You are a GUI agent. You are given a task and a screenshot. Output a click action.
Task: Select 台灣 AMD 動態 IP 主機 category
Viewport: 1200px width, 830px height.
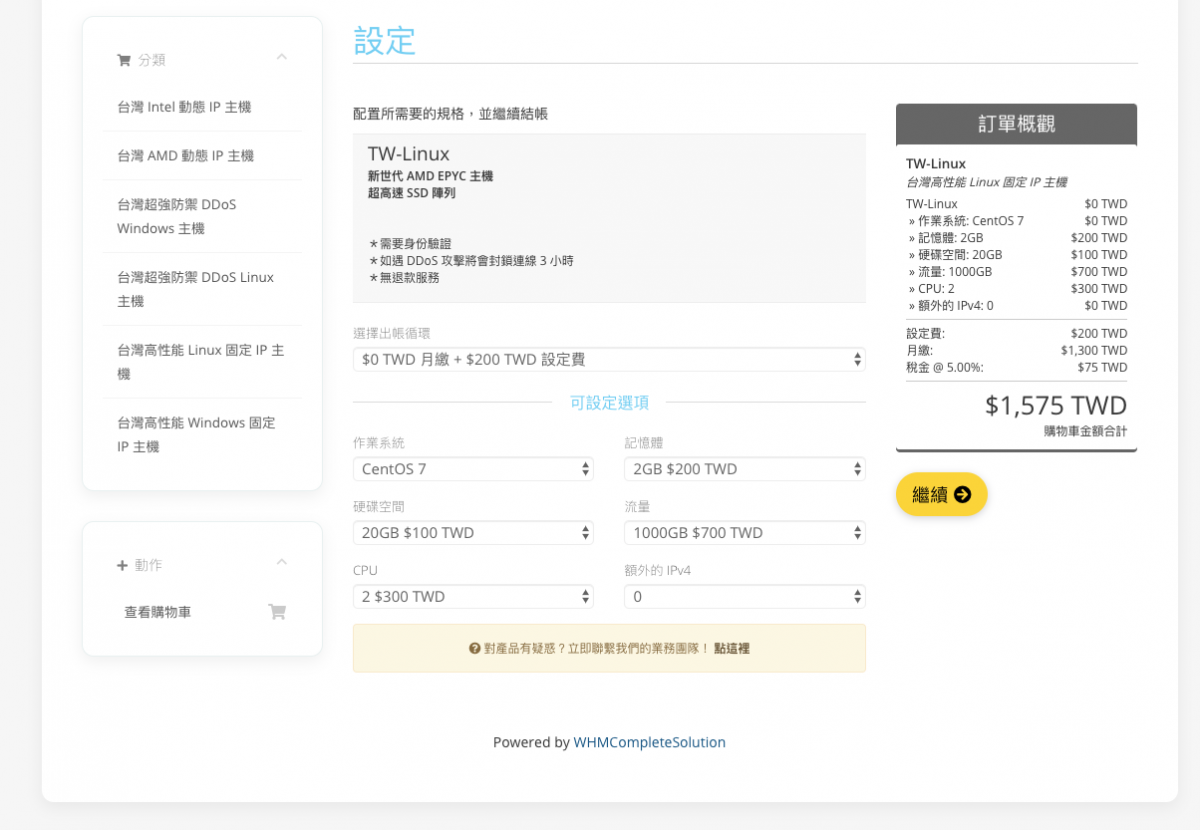(x=185, y=156)
